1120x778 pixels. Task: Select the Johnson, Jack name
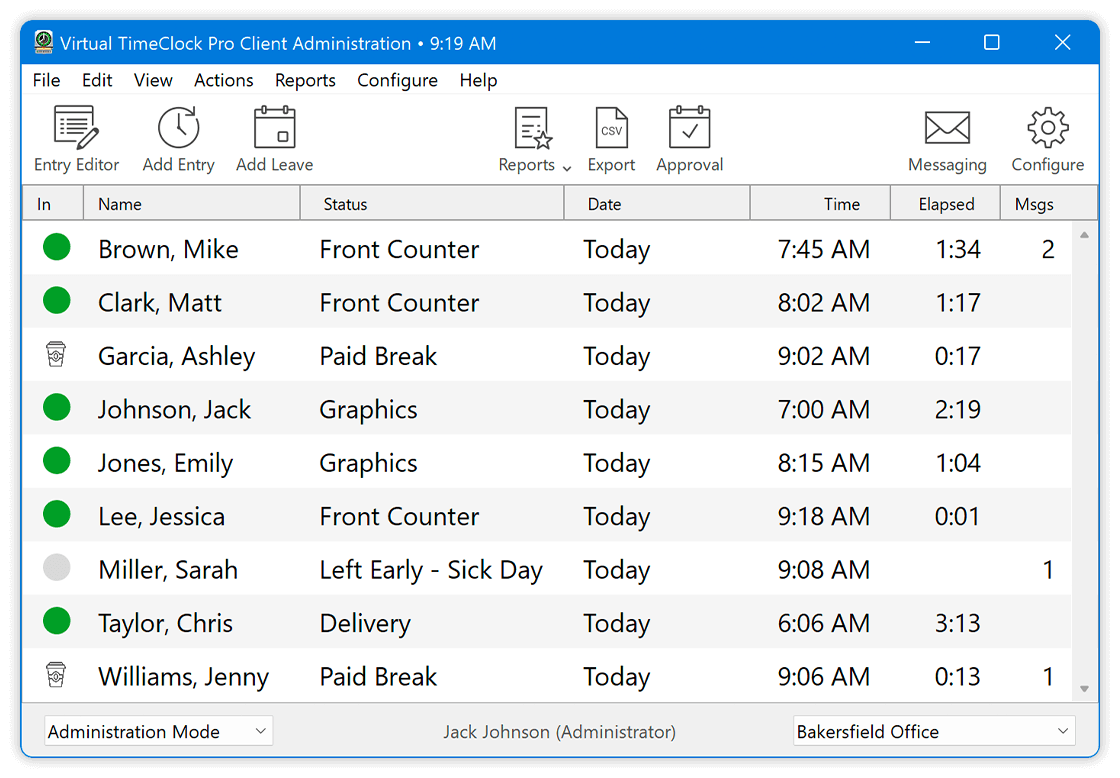coord(174,410)
